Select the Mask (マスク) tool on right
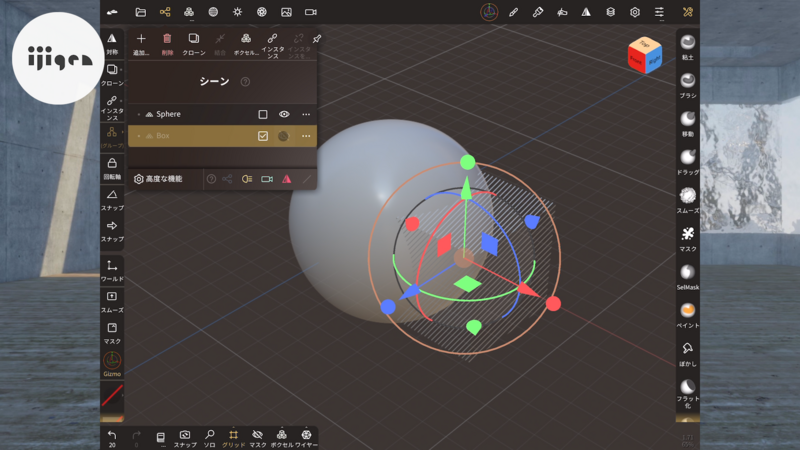 pyautogui.click(x=688, y=239)
